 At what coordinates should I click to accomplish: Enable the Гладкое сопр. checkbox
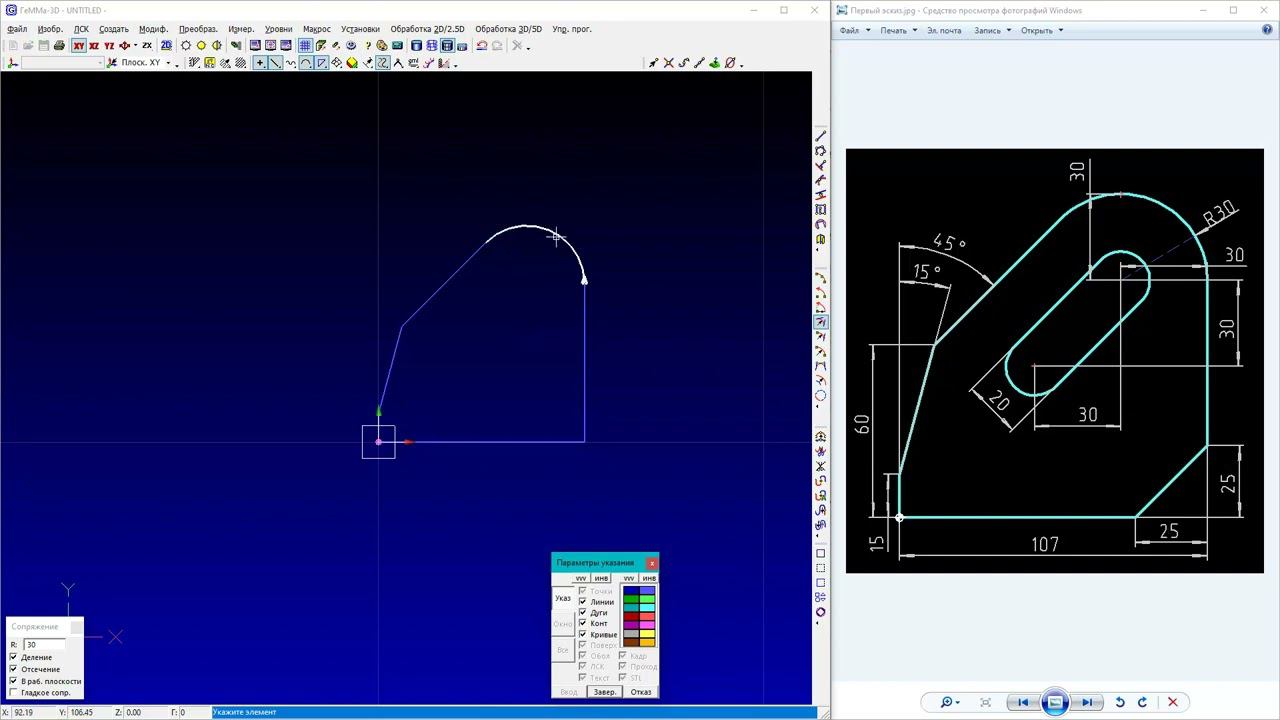pos(14,692)
